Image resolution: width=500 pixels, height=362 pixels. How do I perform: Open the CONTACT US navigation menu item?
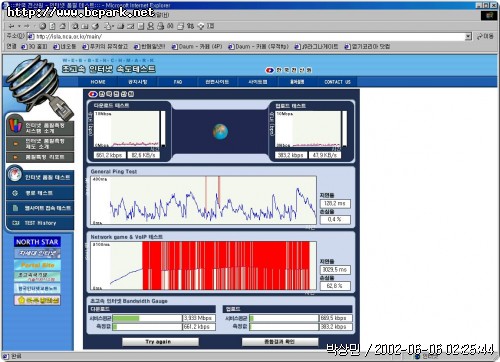tap(337, 82)
